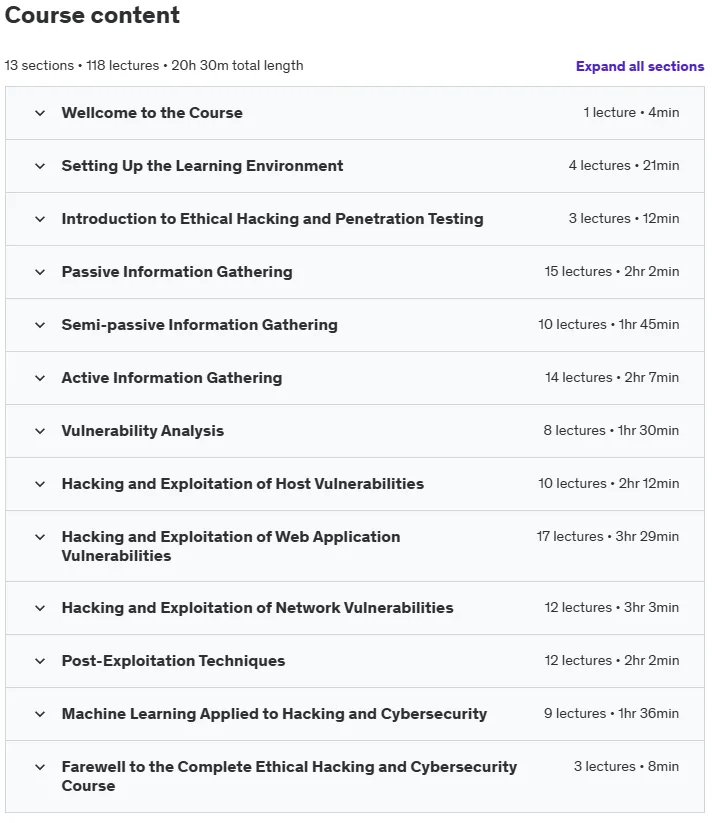Click the 17 lectures 3hr 29min label

tap(608, 536)
